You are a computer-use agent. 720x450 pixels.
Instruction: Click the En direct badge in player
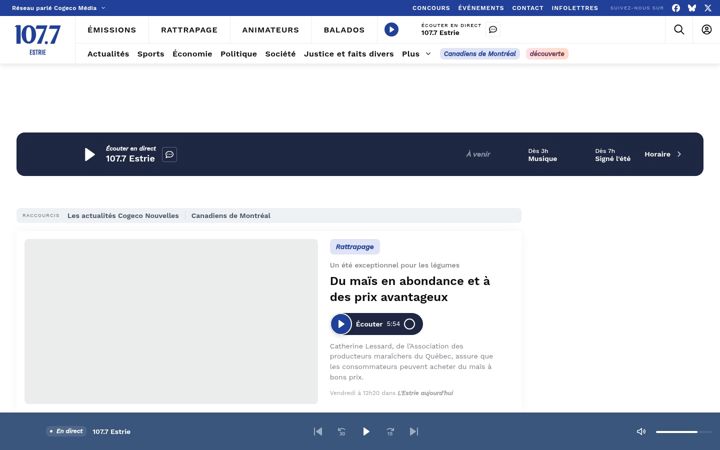(66, 431)
